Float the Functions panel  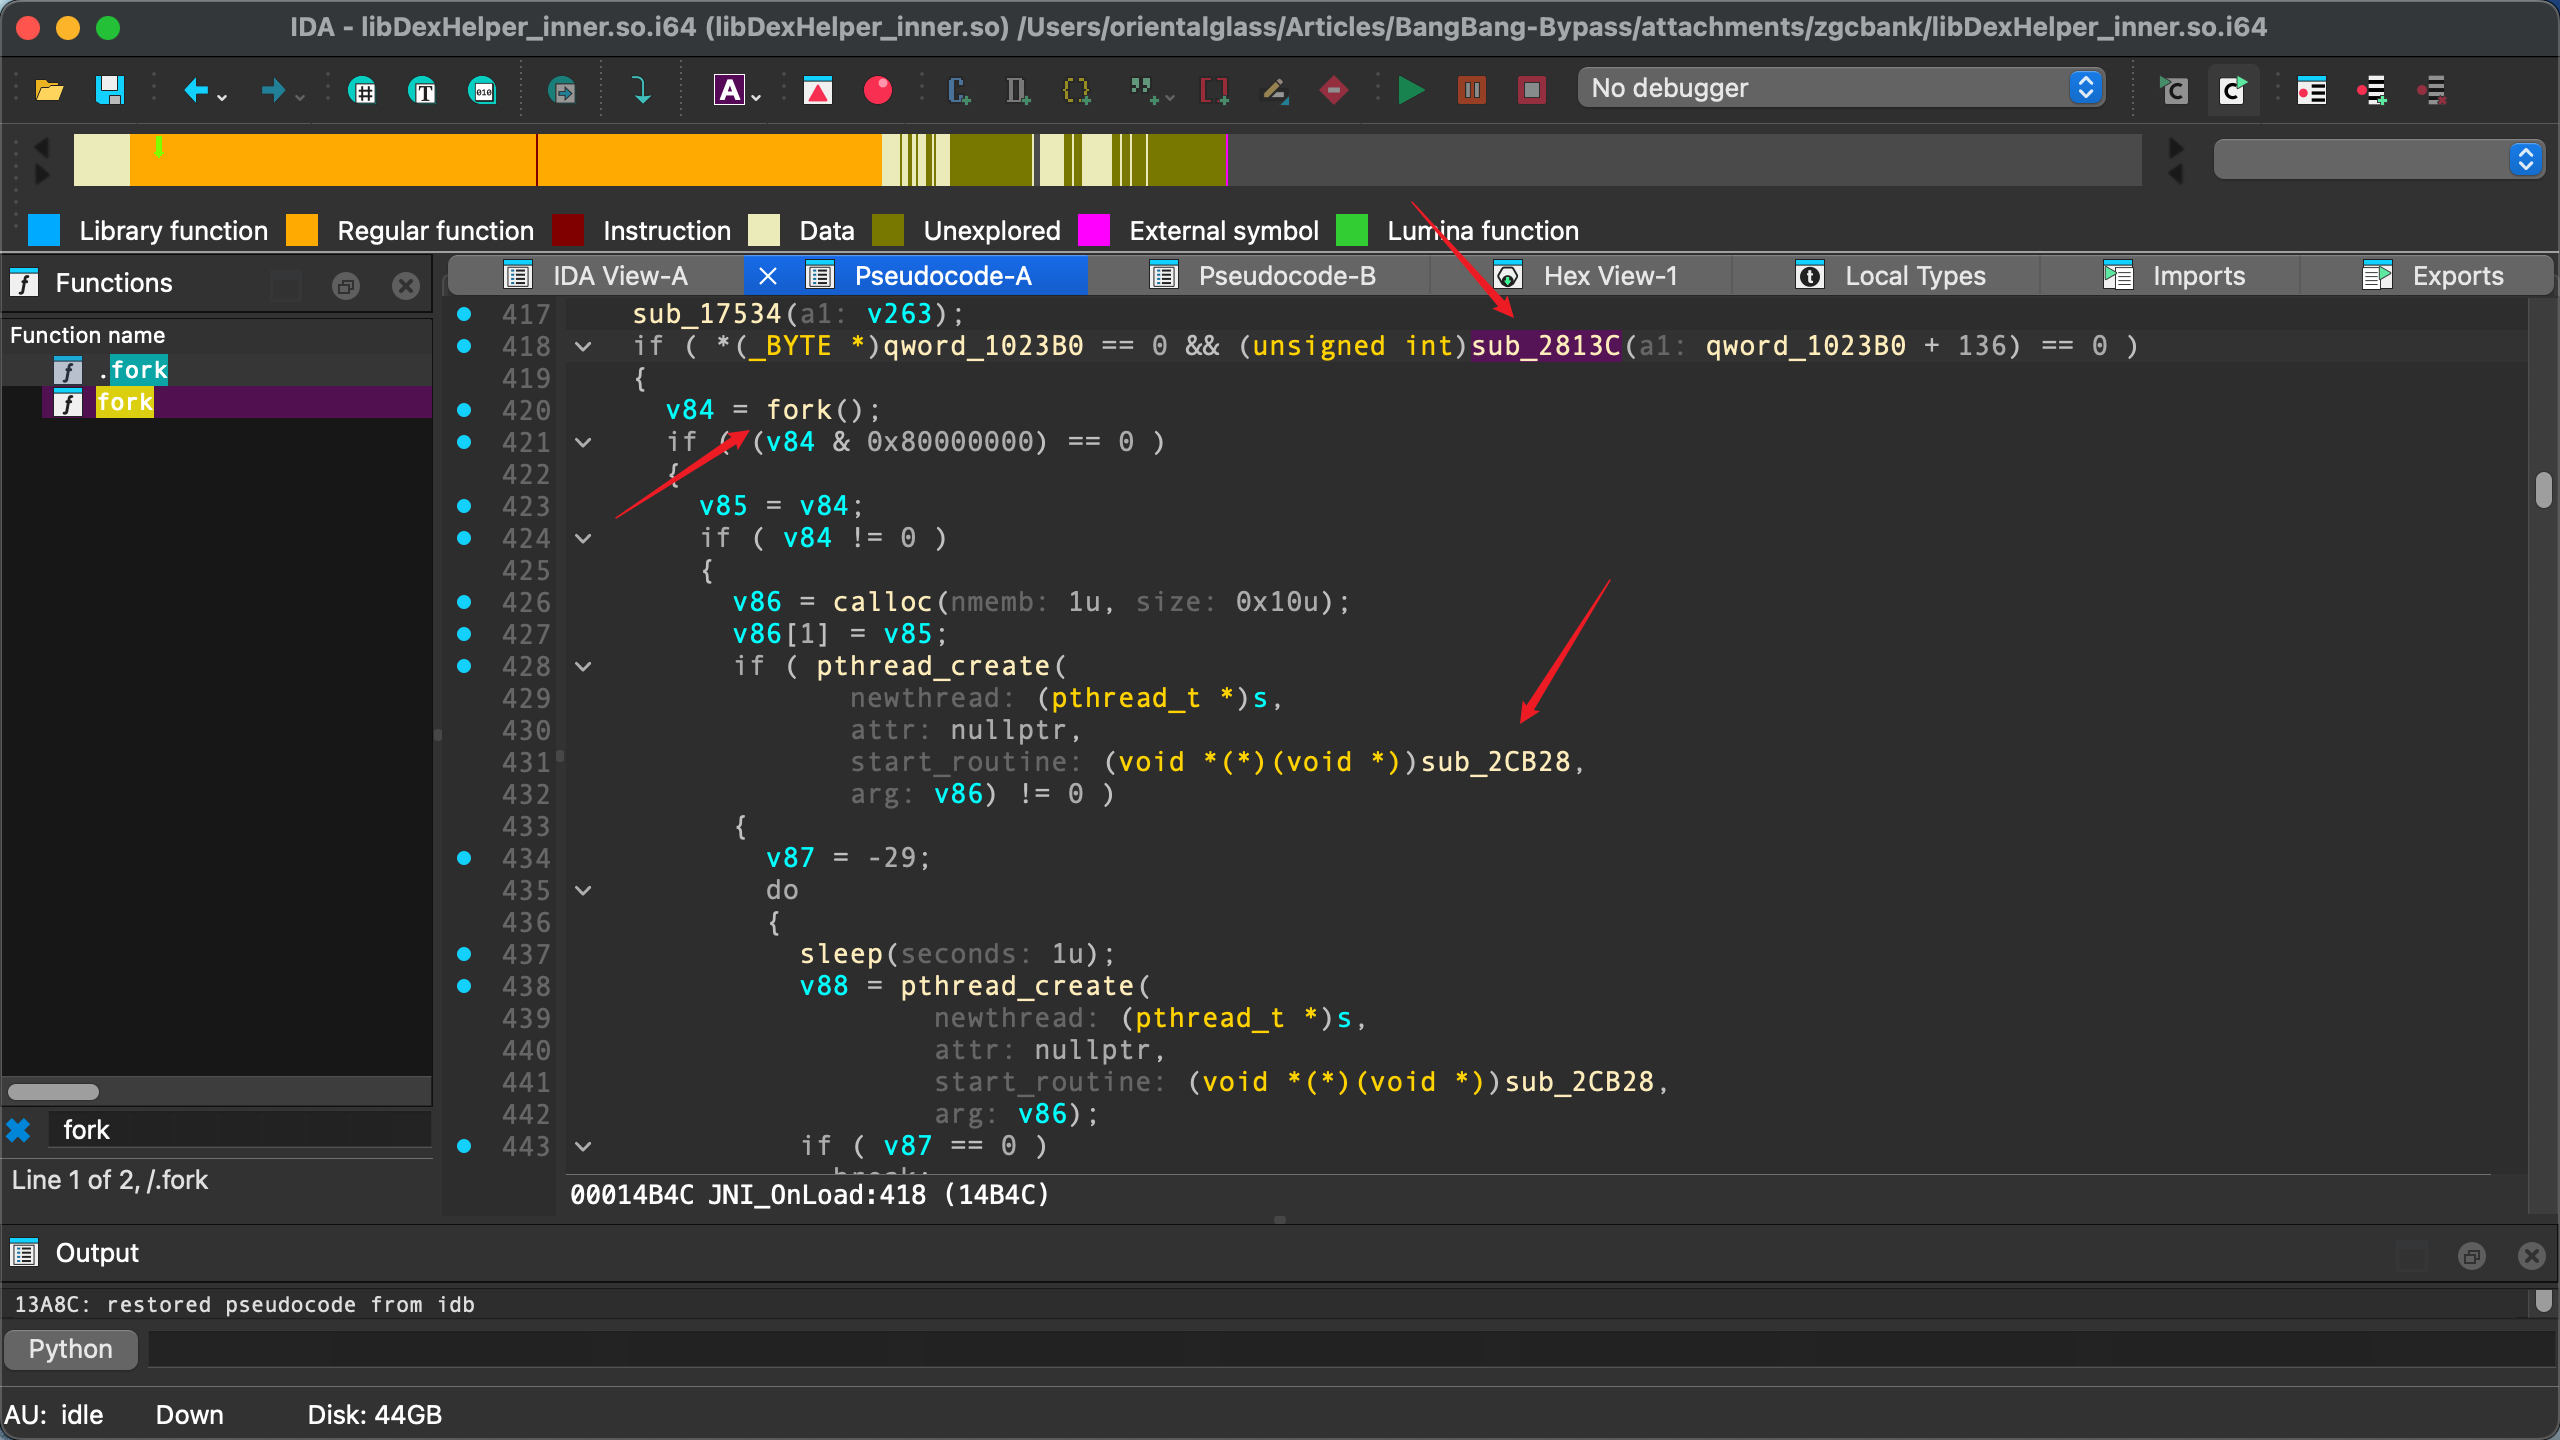[x=345, y=286]
